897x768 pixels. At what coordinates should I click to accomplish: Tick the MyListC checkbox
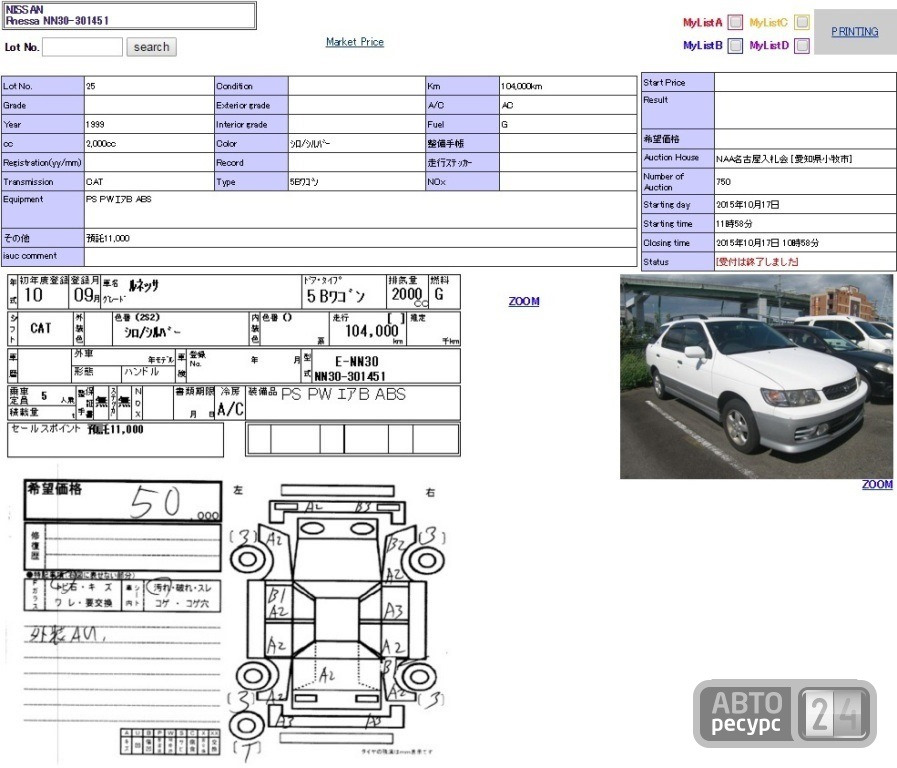coord(803,22)
